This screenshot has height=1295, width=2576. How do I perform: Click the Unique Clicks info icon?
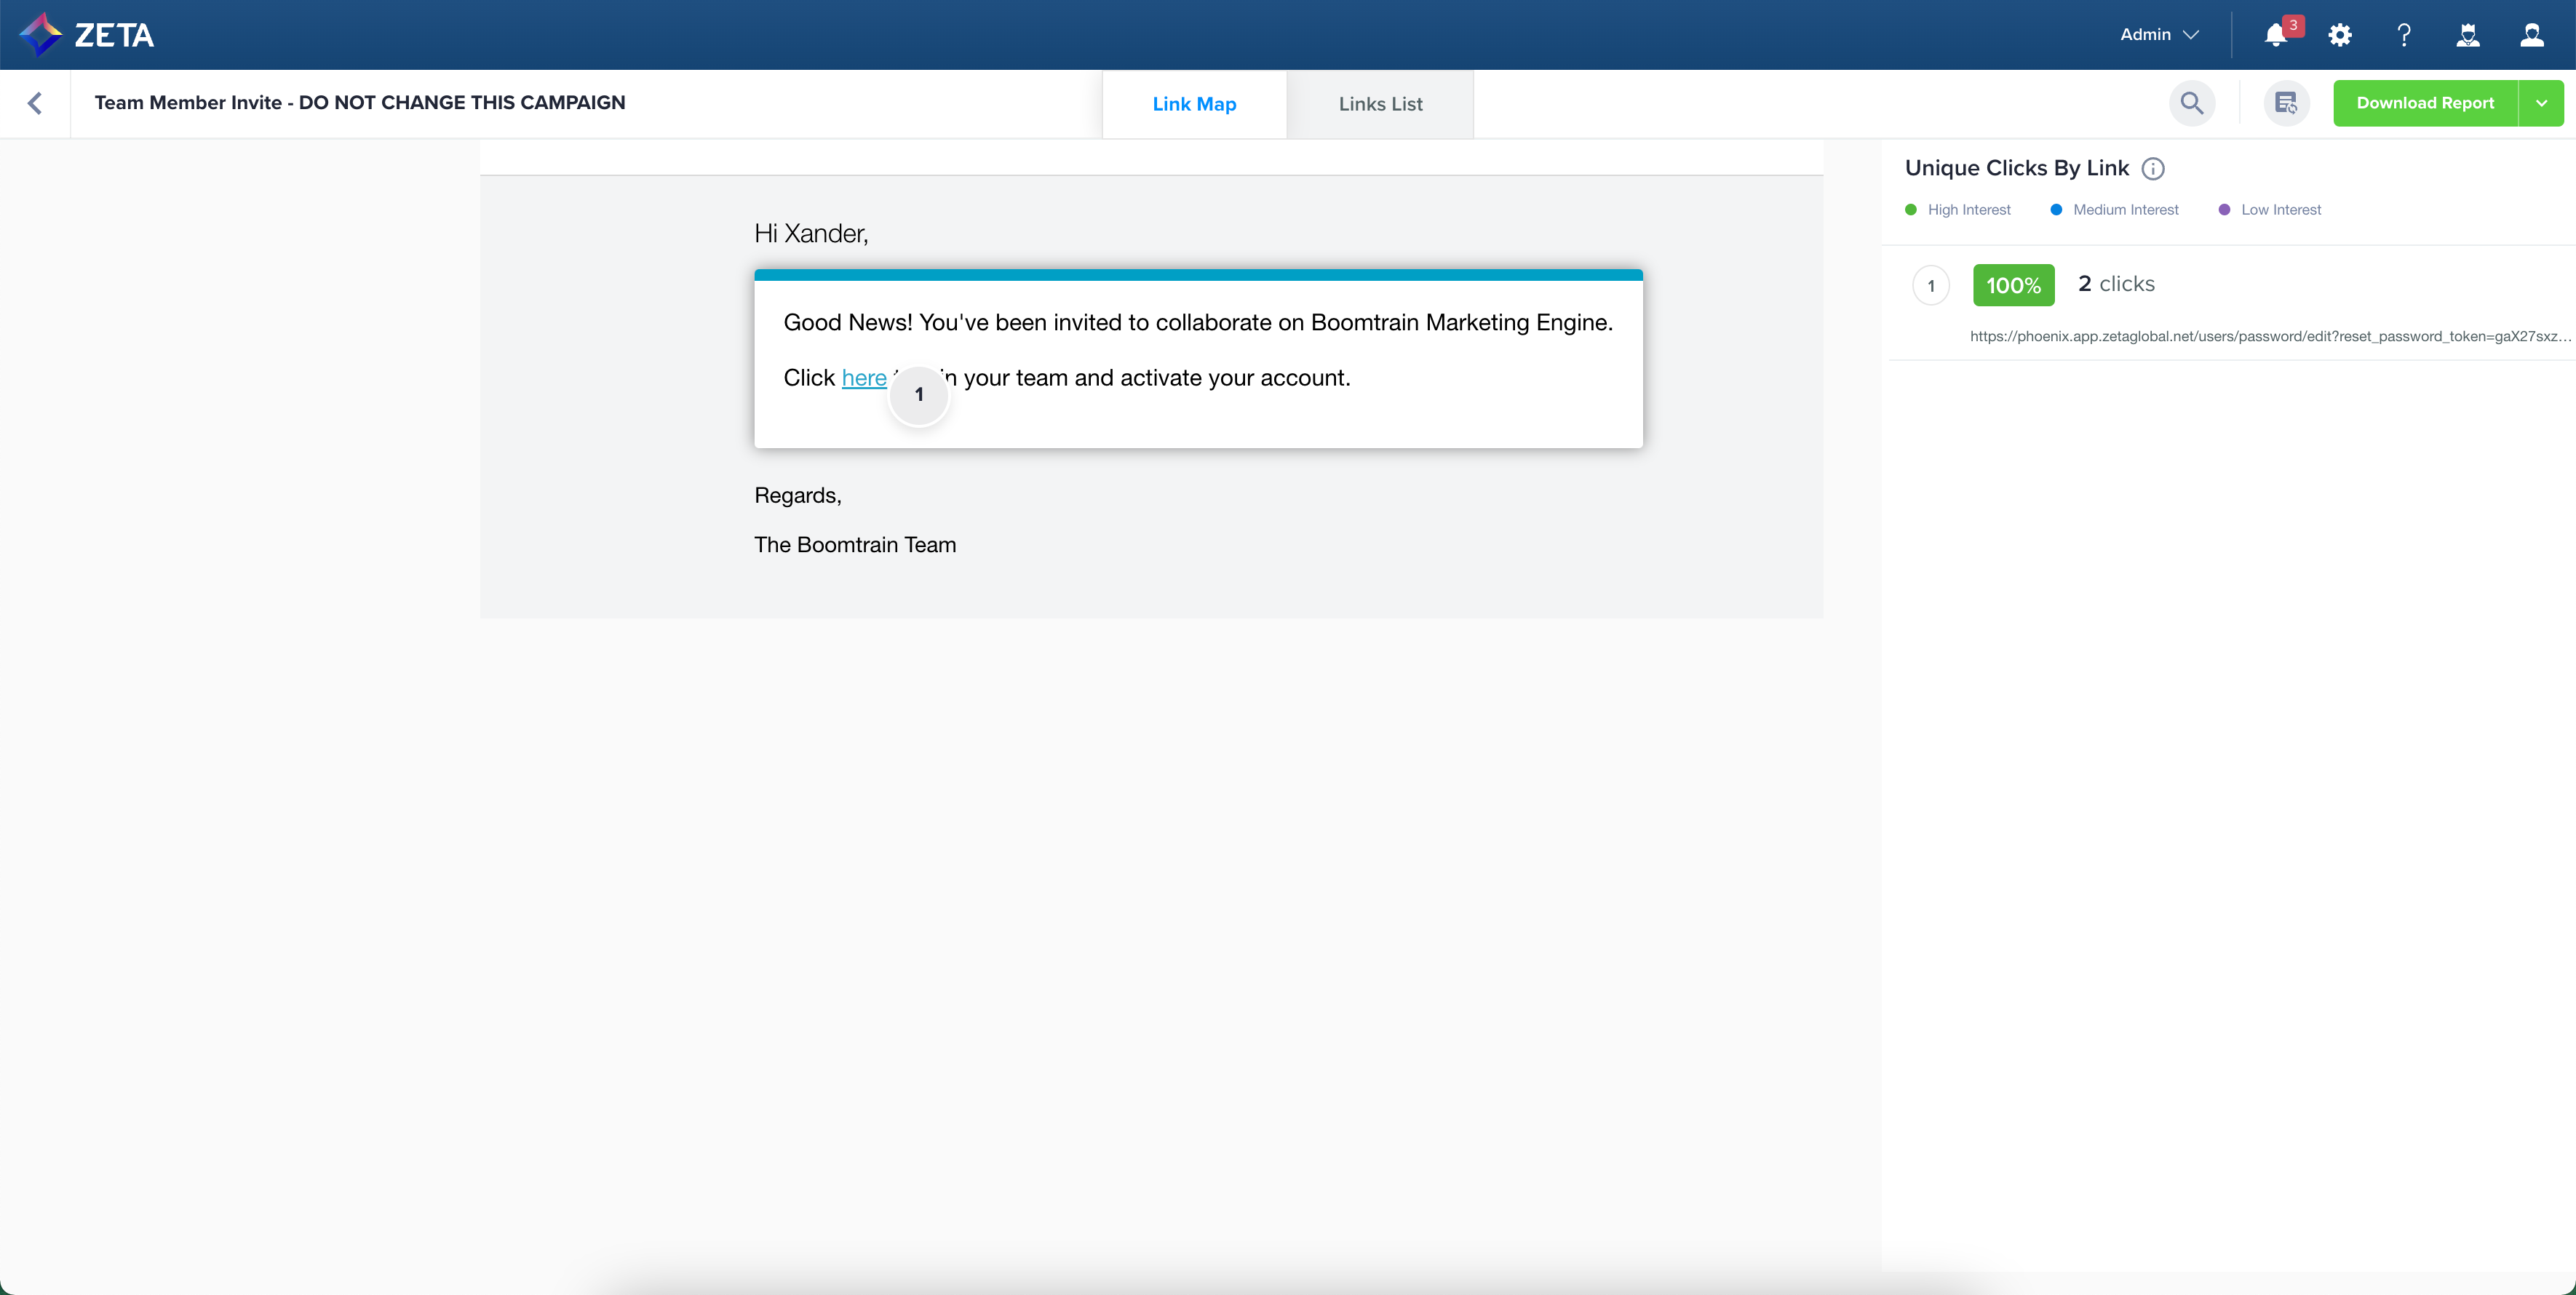pos(2153,169)
